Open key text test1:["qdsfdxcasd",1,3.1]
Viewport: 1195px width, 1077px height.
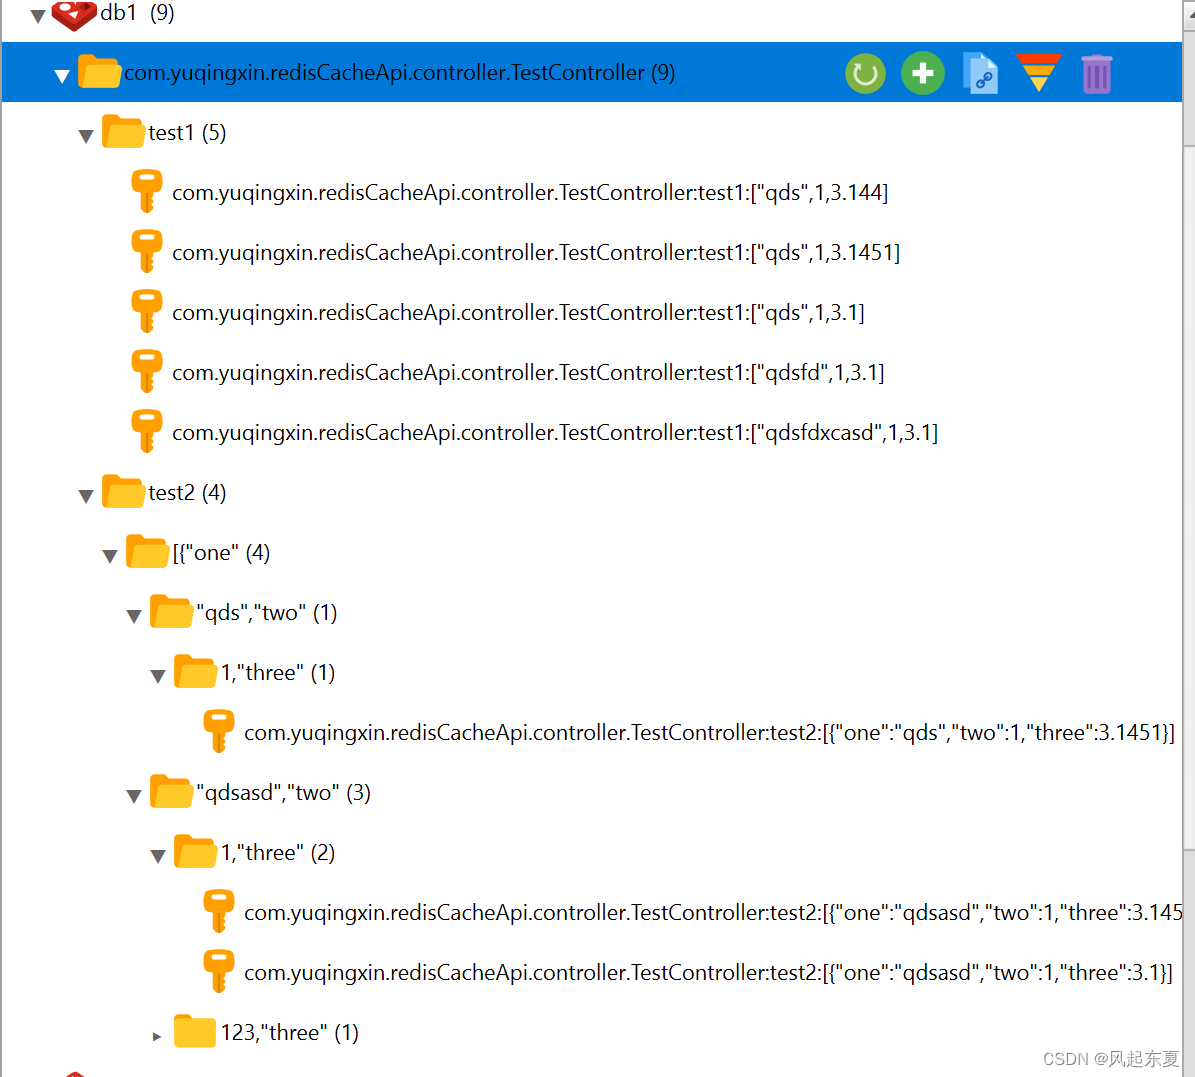tap(555, 433)
